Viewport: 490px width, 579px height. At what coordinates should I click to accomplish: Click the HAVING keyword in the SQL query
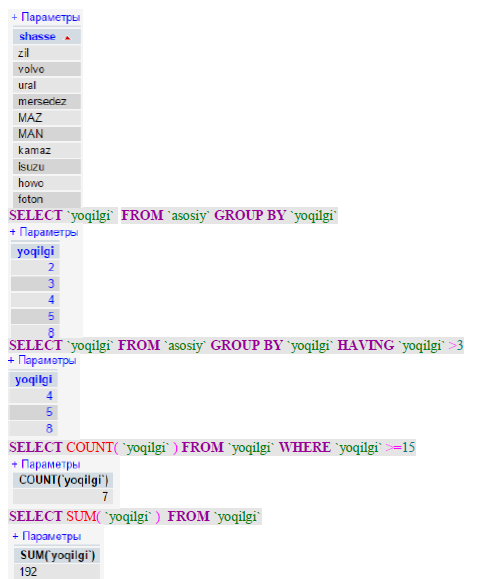pos(366,346)
